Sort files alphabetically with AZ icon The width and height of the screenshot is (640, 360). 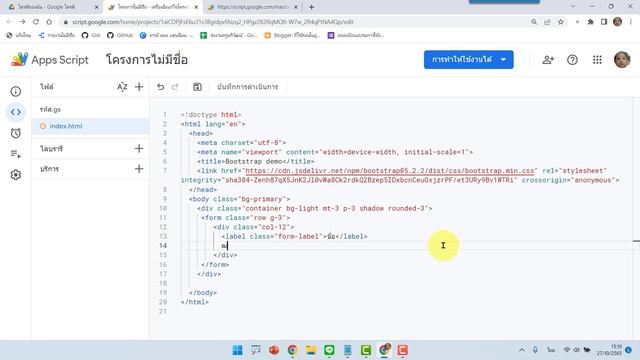122,87
